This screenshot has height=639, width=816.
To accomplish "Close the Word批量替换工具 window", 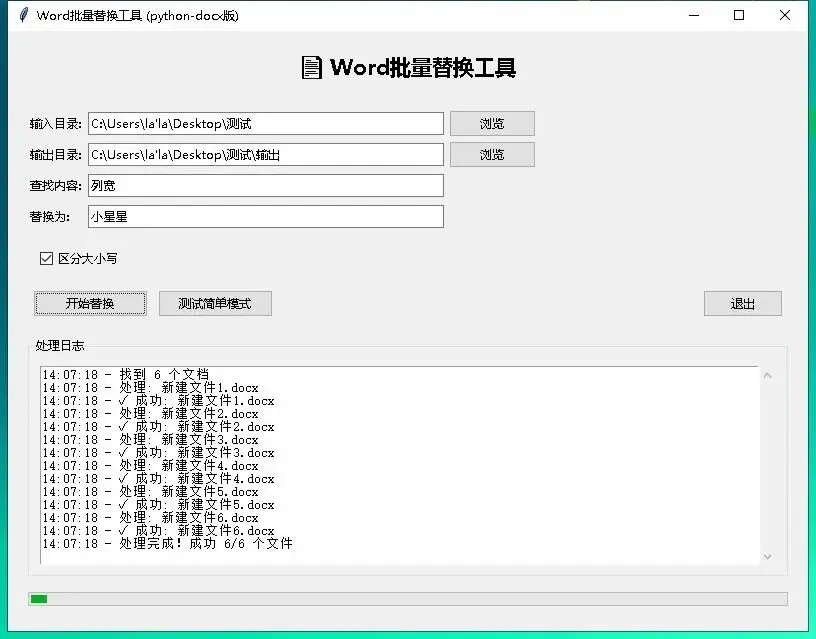I will click(785, 15).
